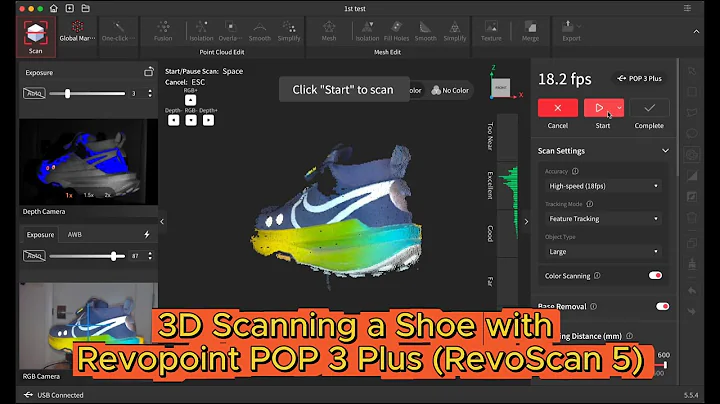This screenshot has width=720, height=404.
Task: Select the Scan tool in toolbar
Action: click(x=35, y=37)
